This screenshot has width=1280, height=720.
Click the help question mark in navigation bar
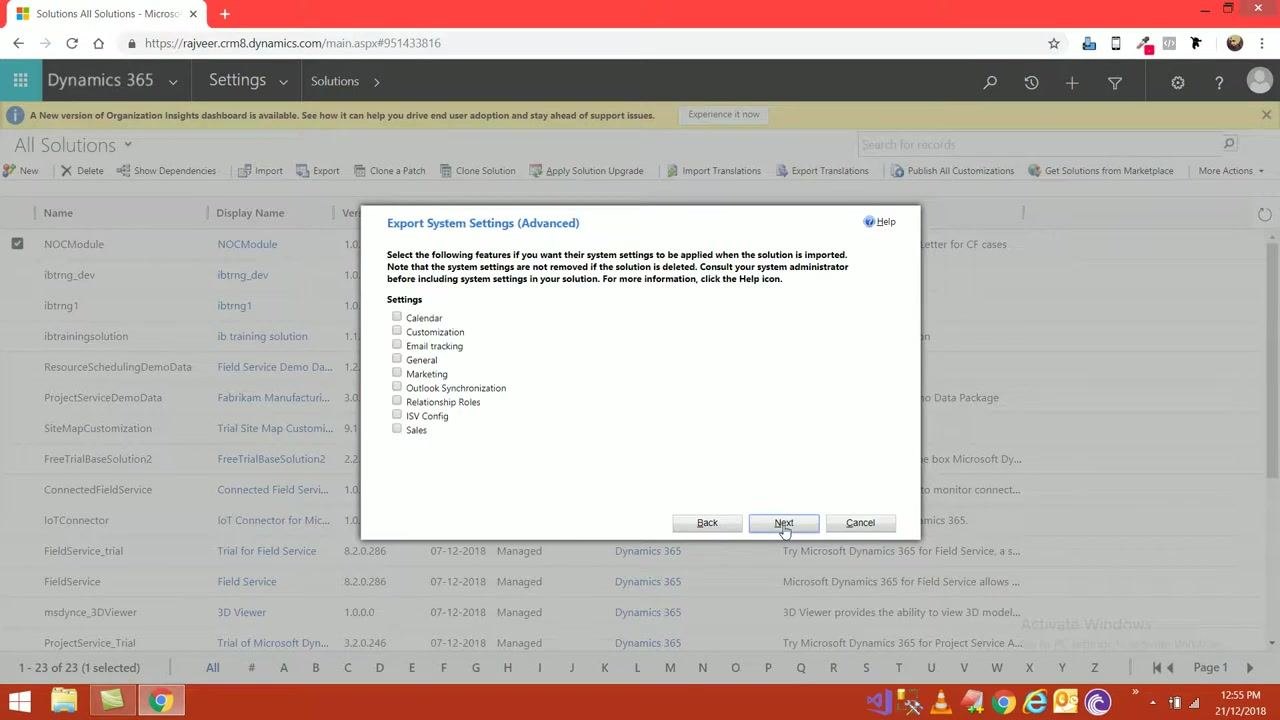1219,83
